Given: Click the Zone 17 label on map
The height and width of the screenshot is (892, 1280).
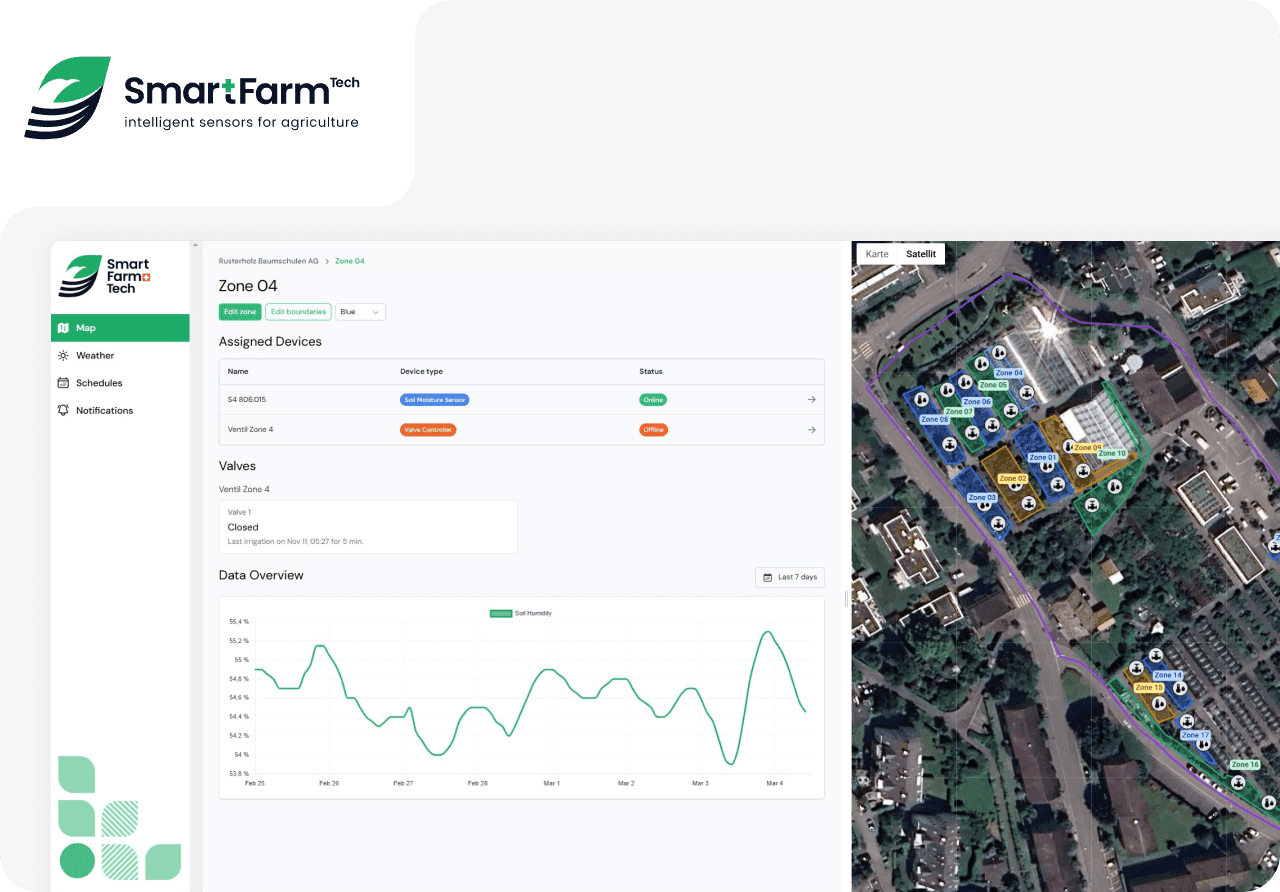Looking at the screenshot, I should click(x=1195, y=735).
